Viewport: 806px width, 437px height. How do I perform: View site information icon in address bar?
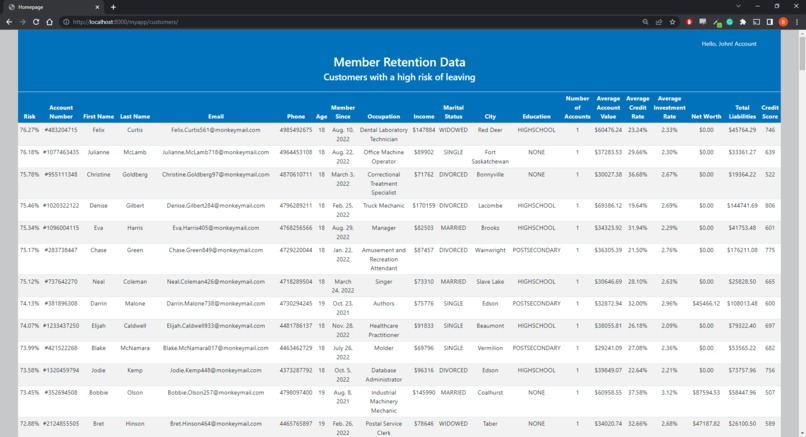[x=66, y=22]
